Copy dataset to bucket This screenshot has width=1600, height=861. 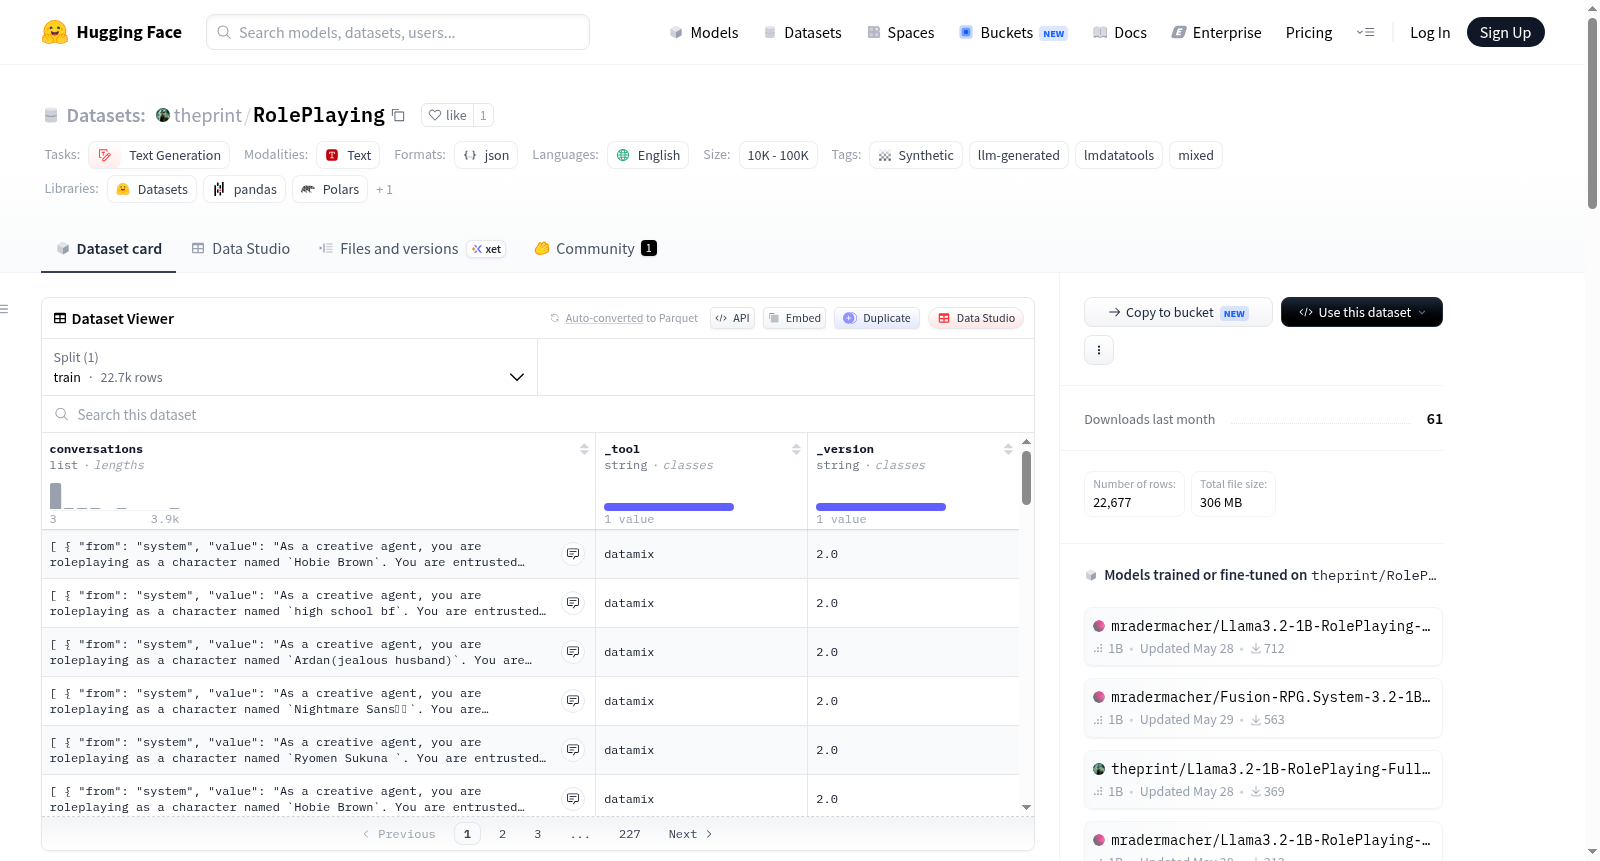(x=1178, y=312)
